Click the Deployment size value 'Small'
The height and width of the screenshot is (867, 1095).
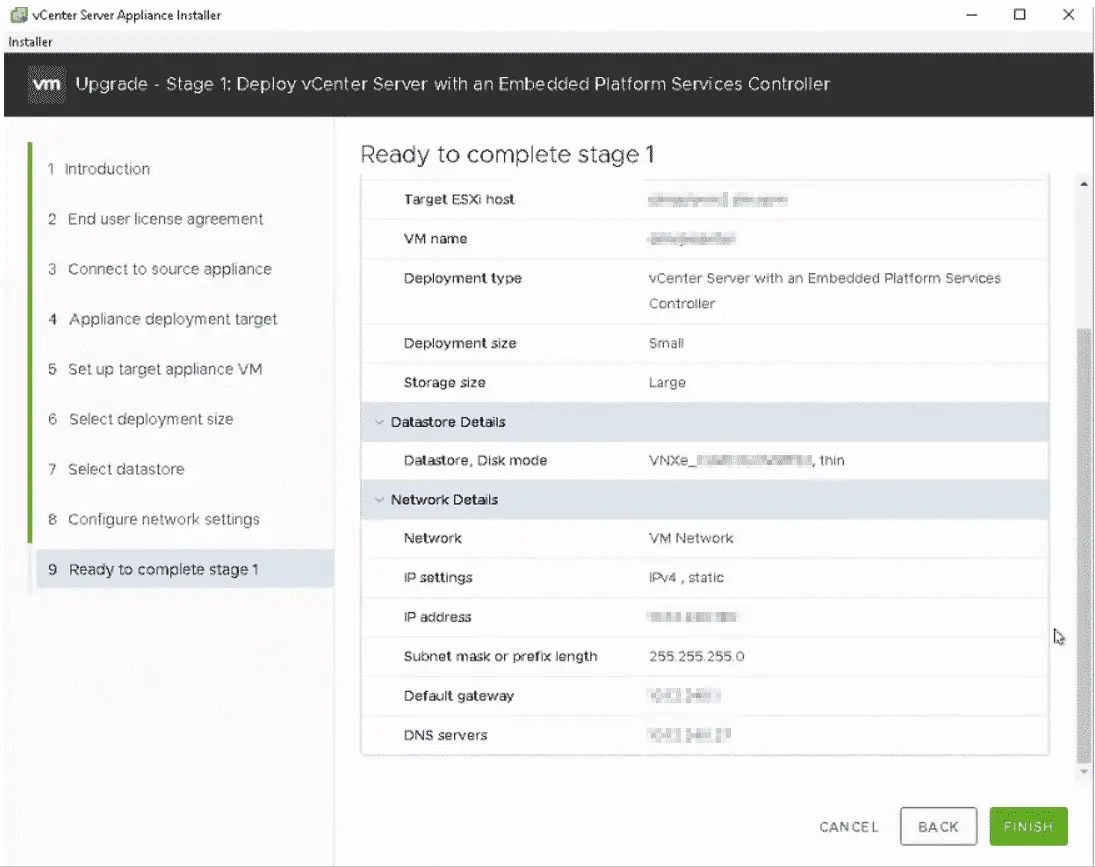[x=666, y=343]
